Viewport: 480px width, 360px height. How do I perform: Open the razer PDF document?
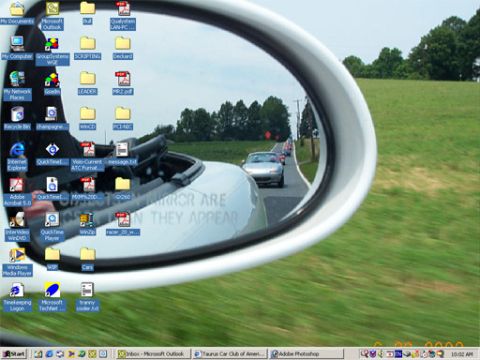pos(123,224)
